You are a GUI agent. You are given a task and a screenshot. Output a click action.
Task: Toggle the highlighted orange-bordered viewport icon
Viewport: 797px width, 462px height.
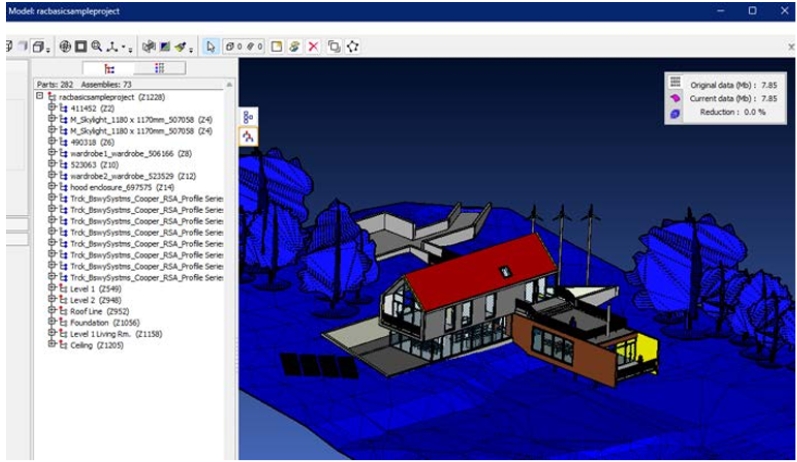[248, 136]
